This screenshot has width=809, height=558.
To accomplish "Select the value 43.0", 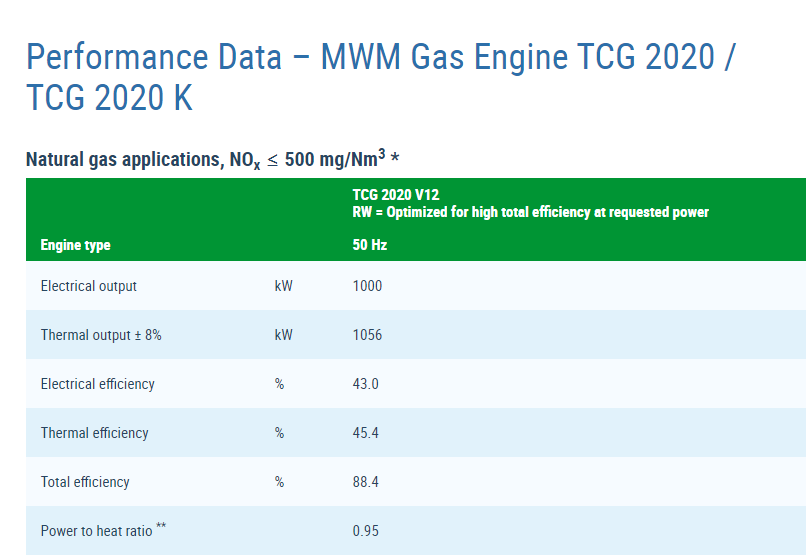I will pyautogui.click(x=365, y=384).
